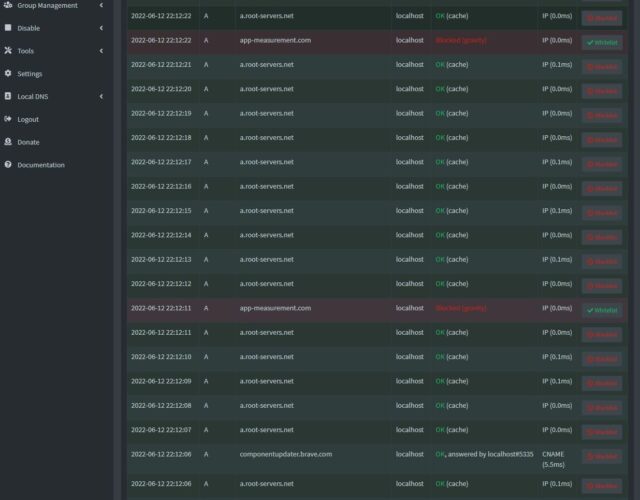
Task: Blacklist a.root-servers.net in 22:12:12 row
Action: (x=602, y=286)
